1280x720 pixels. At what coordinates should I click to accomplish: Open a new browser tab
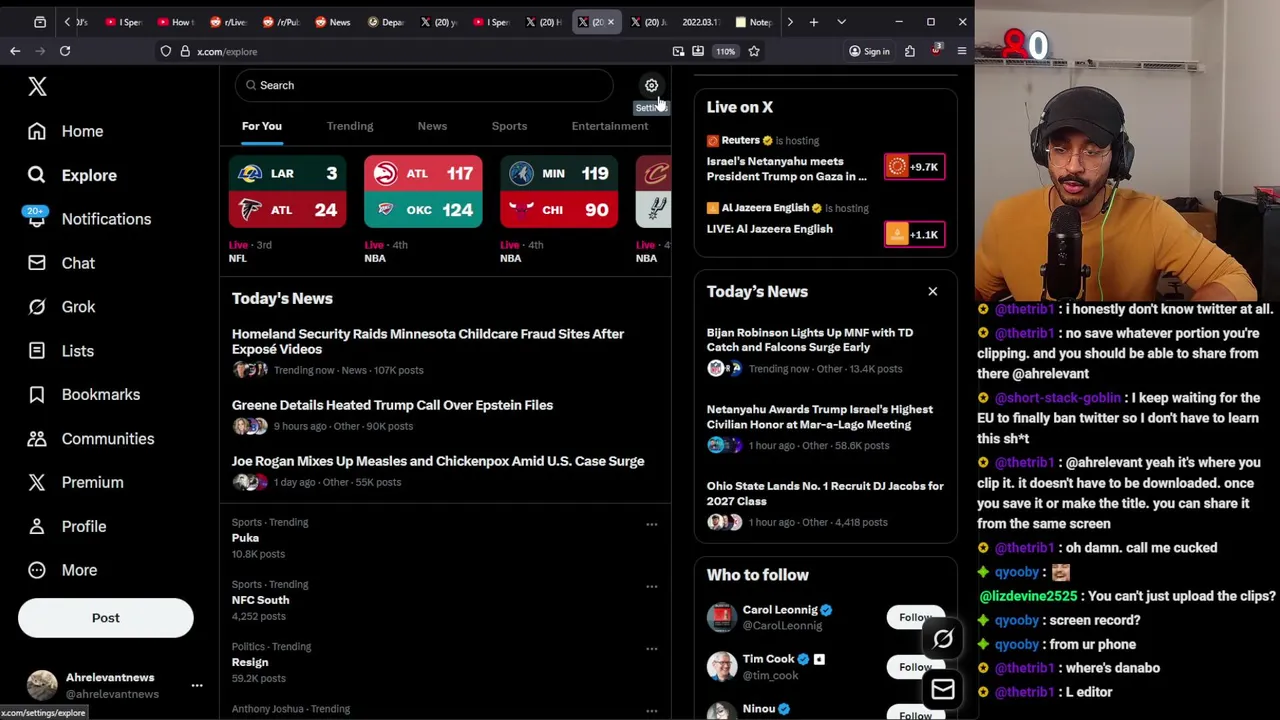pyautogui.click(x=814, y=22)
